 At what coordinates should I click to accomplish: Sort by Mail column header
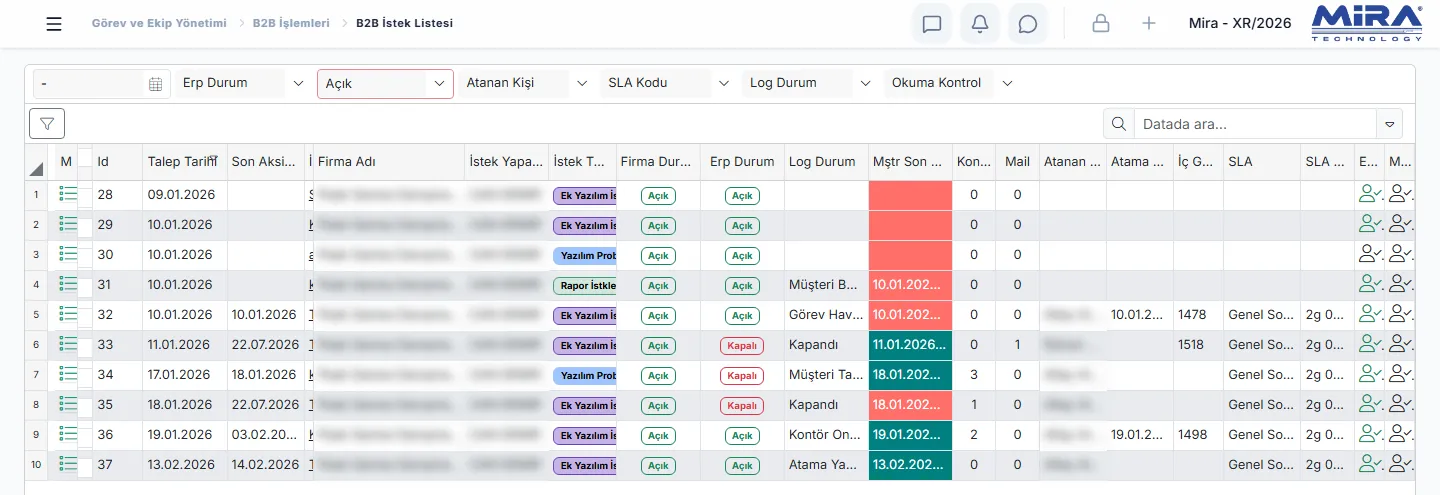point(1017,162)
